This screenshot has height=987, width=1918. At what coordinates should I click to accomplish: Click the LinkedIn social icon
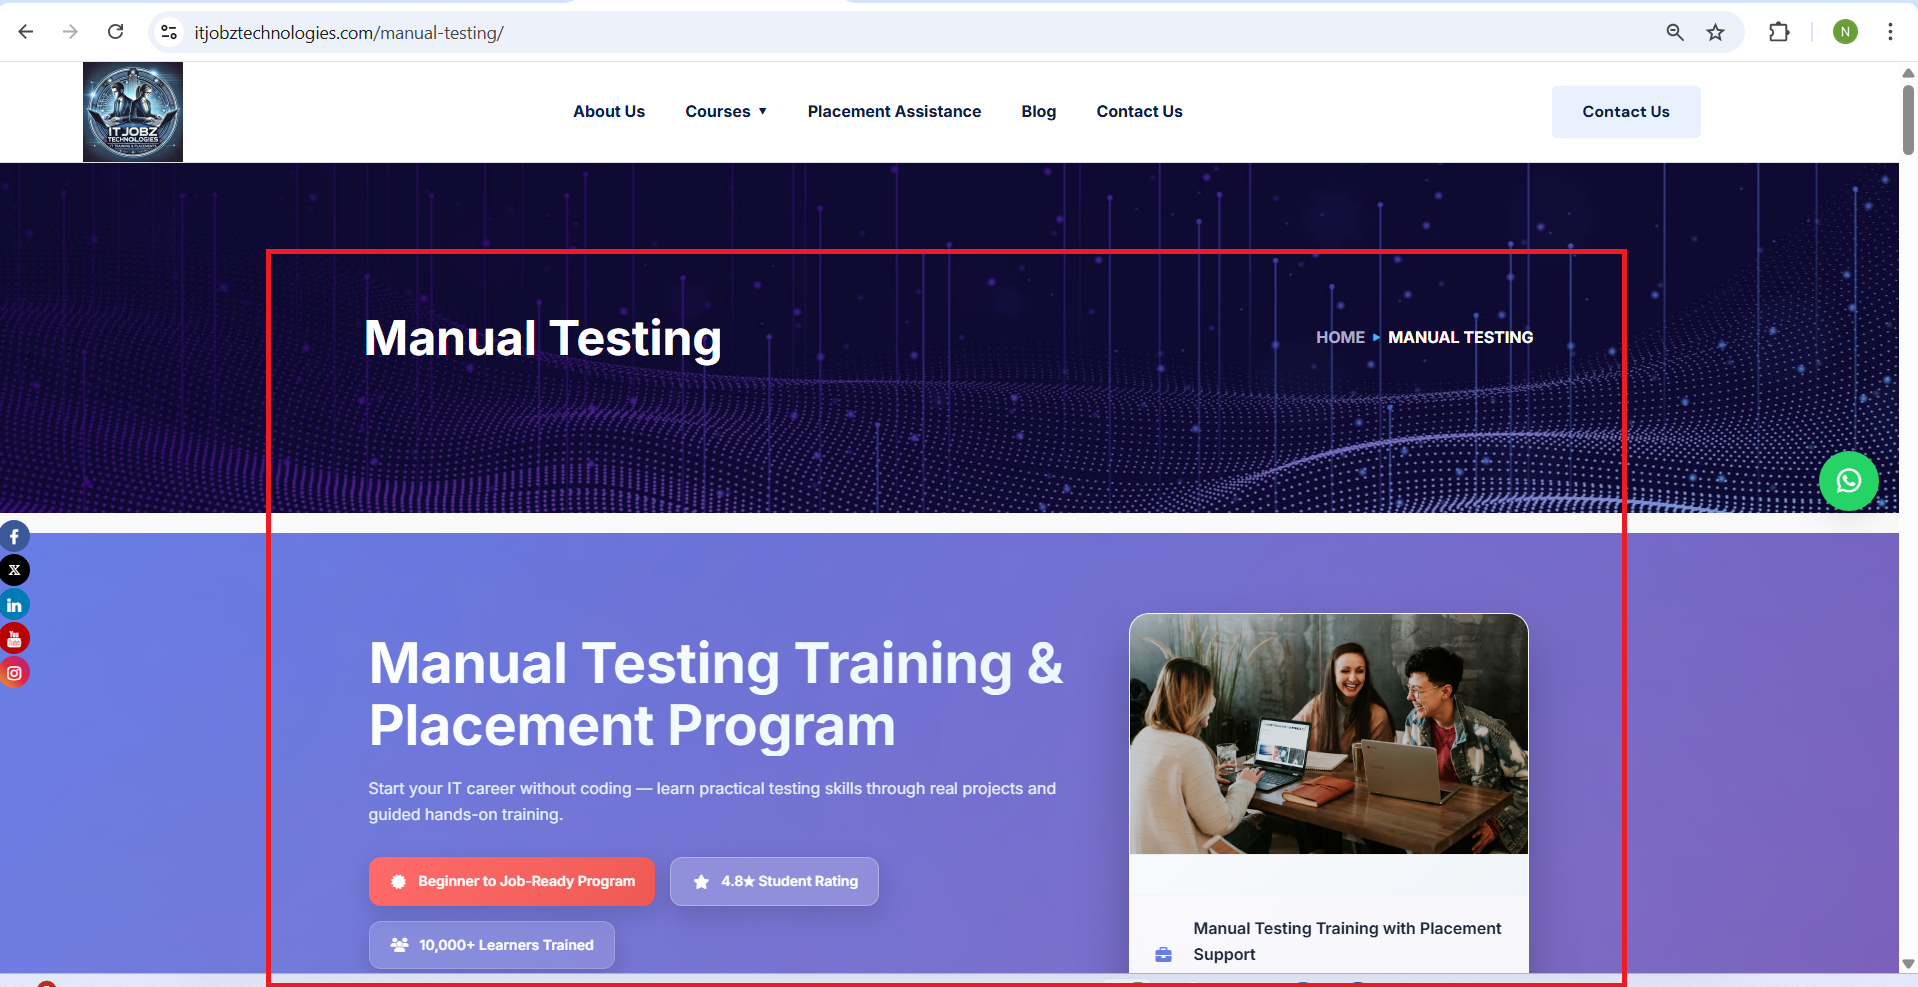click(14, 605)
